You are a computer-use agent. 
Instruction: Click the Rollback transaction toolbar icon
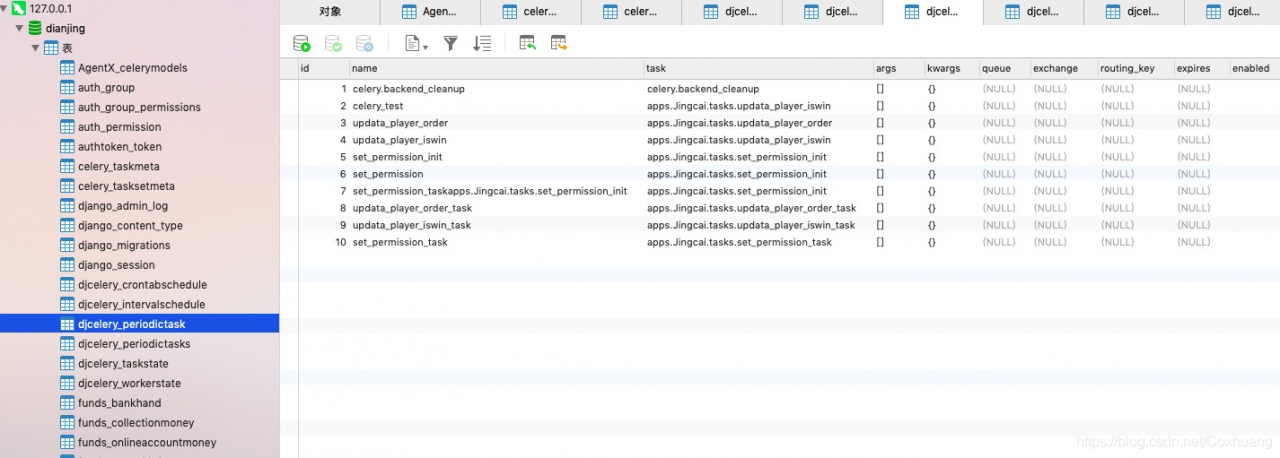click(365, 43)
